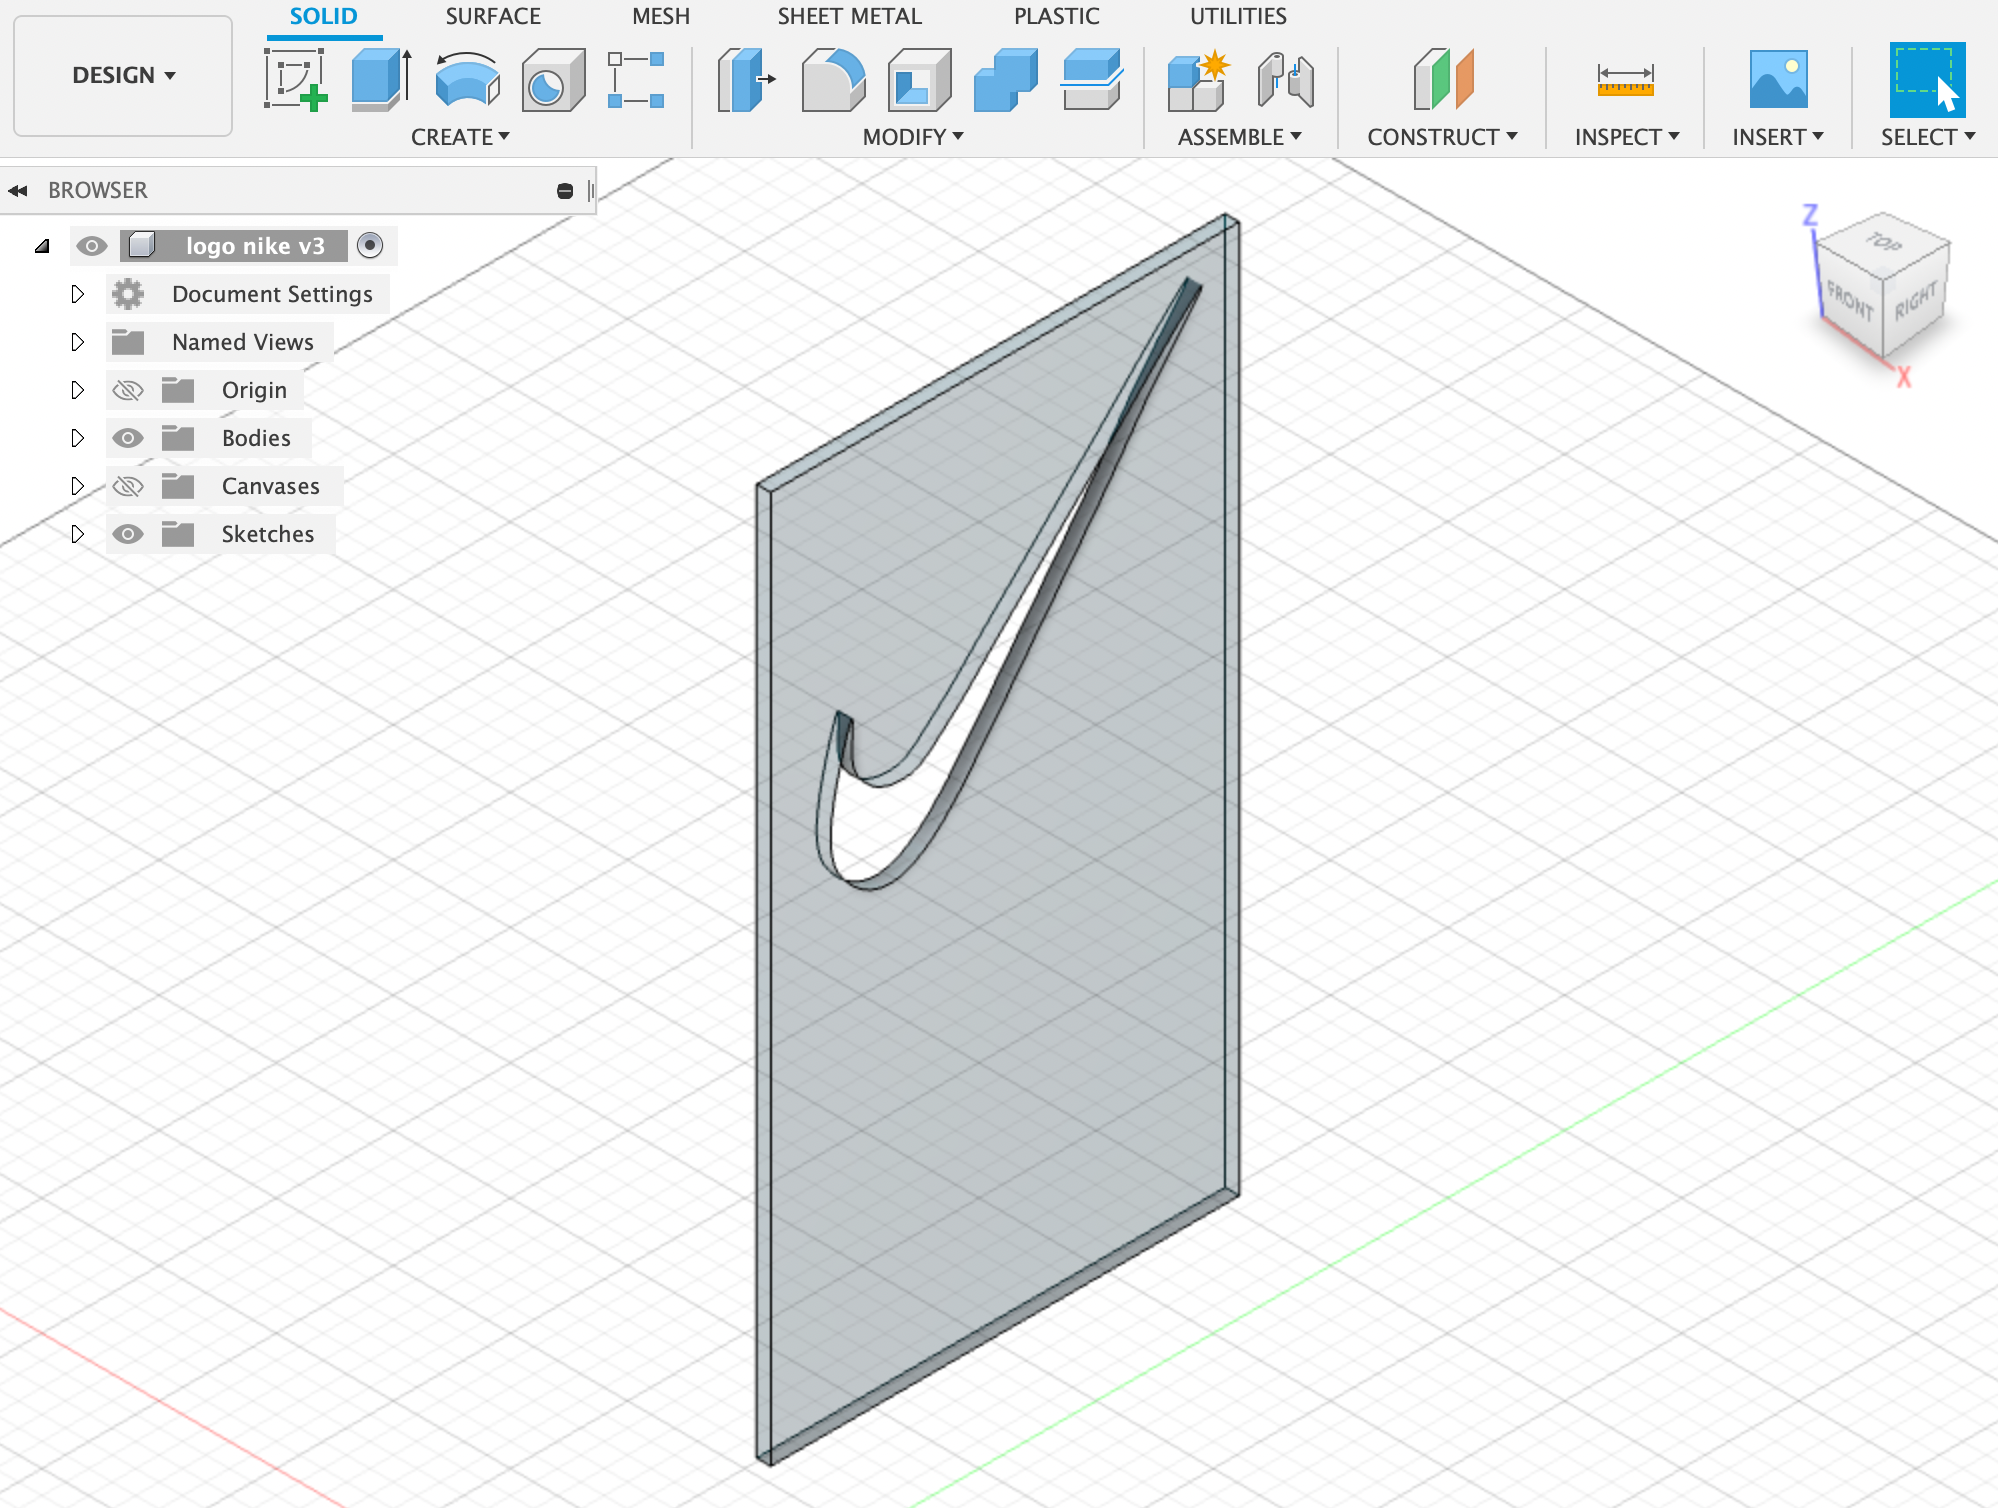
Task: Switch to the MESH tab
Action: [x=661, y=17]
